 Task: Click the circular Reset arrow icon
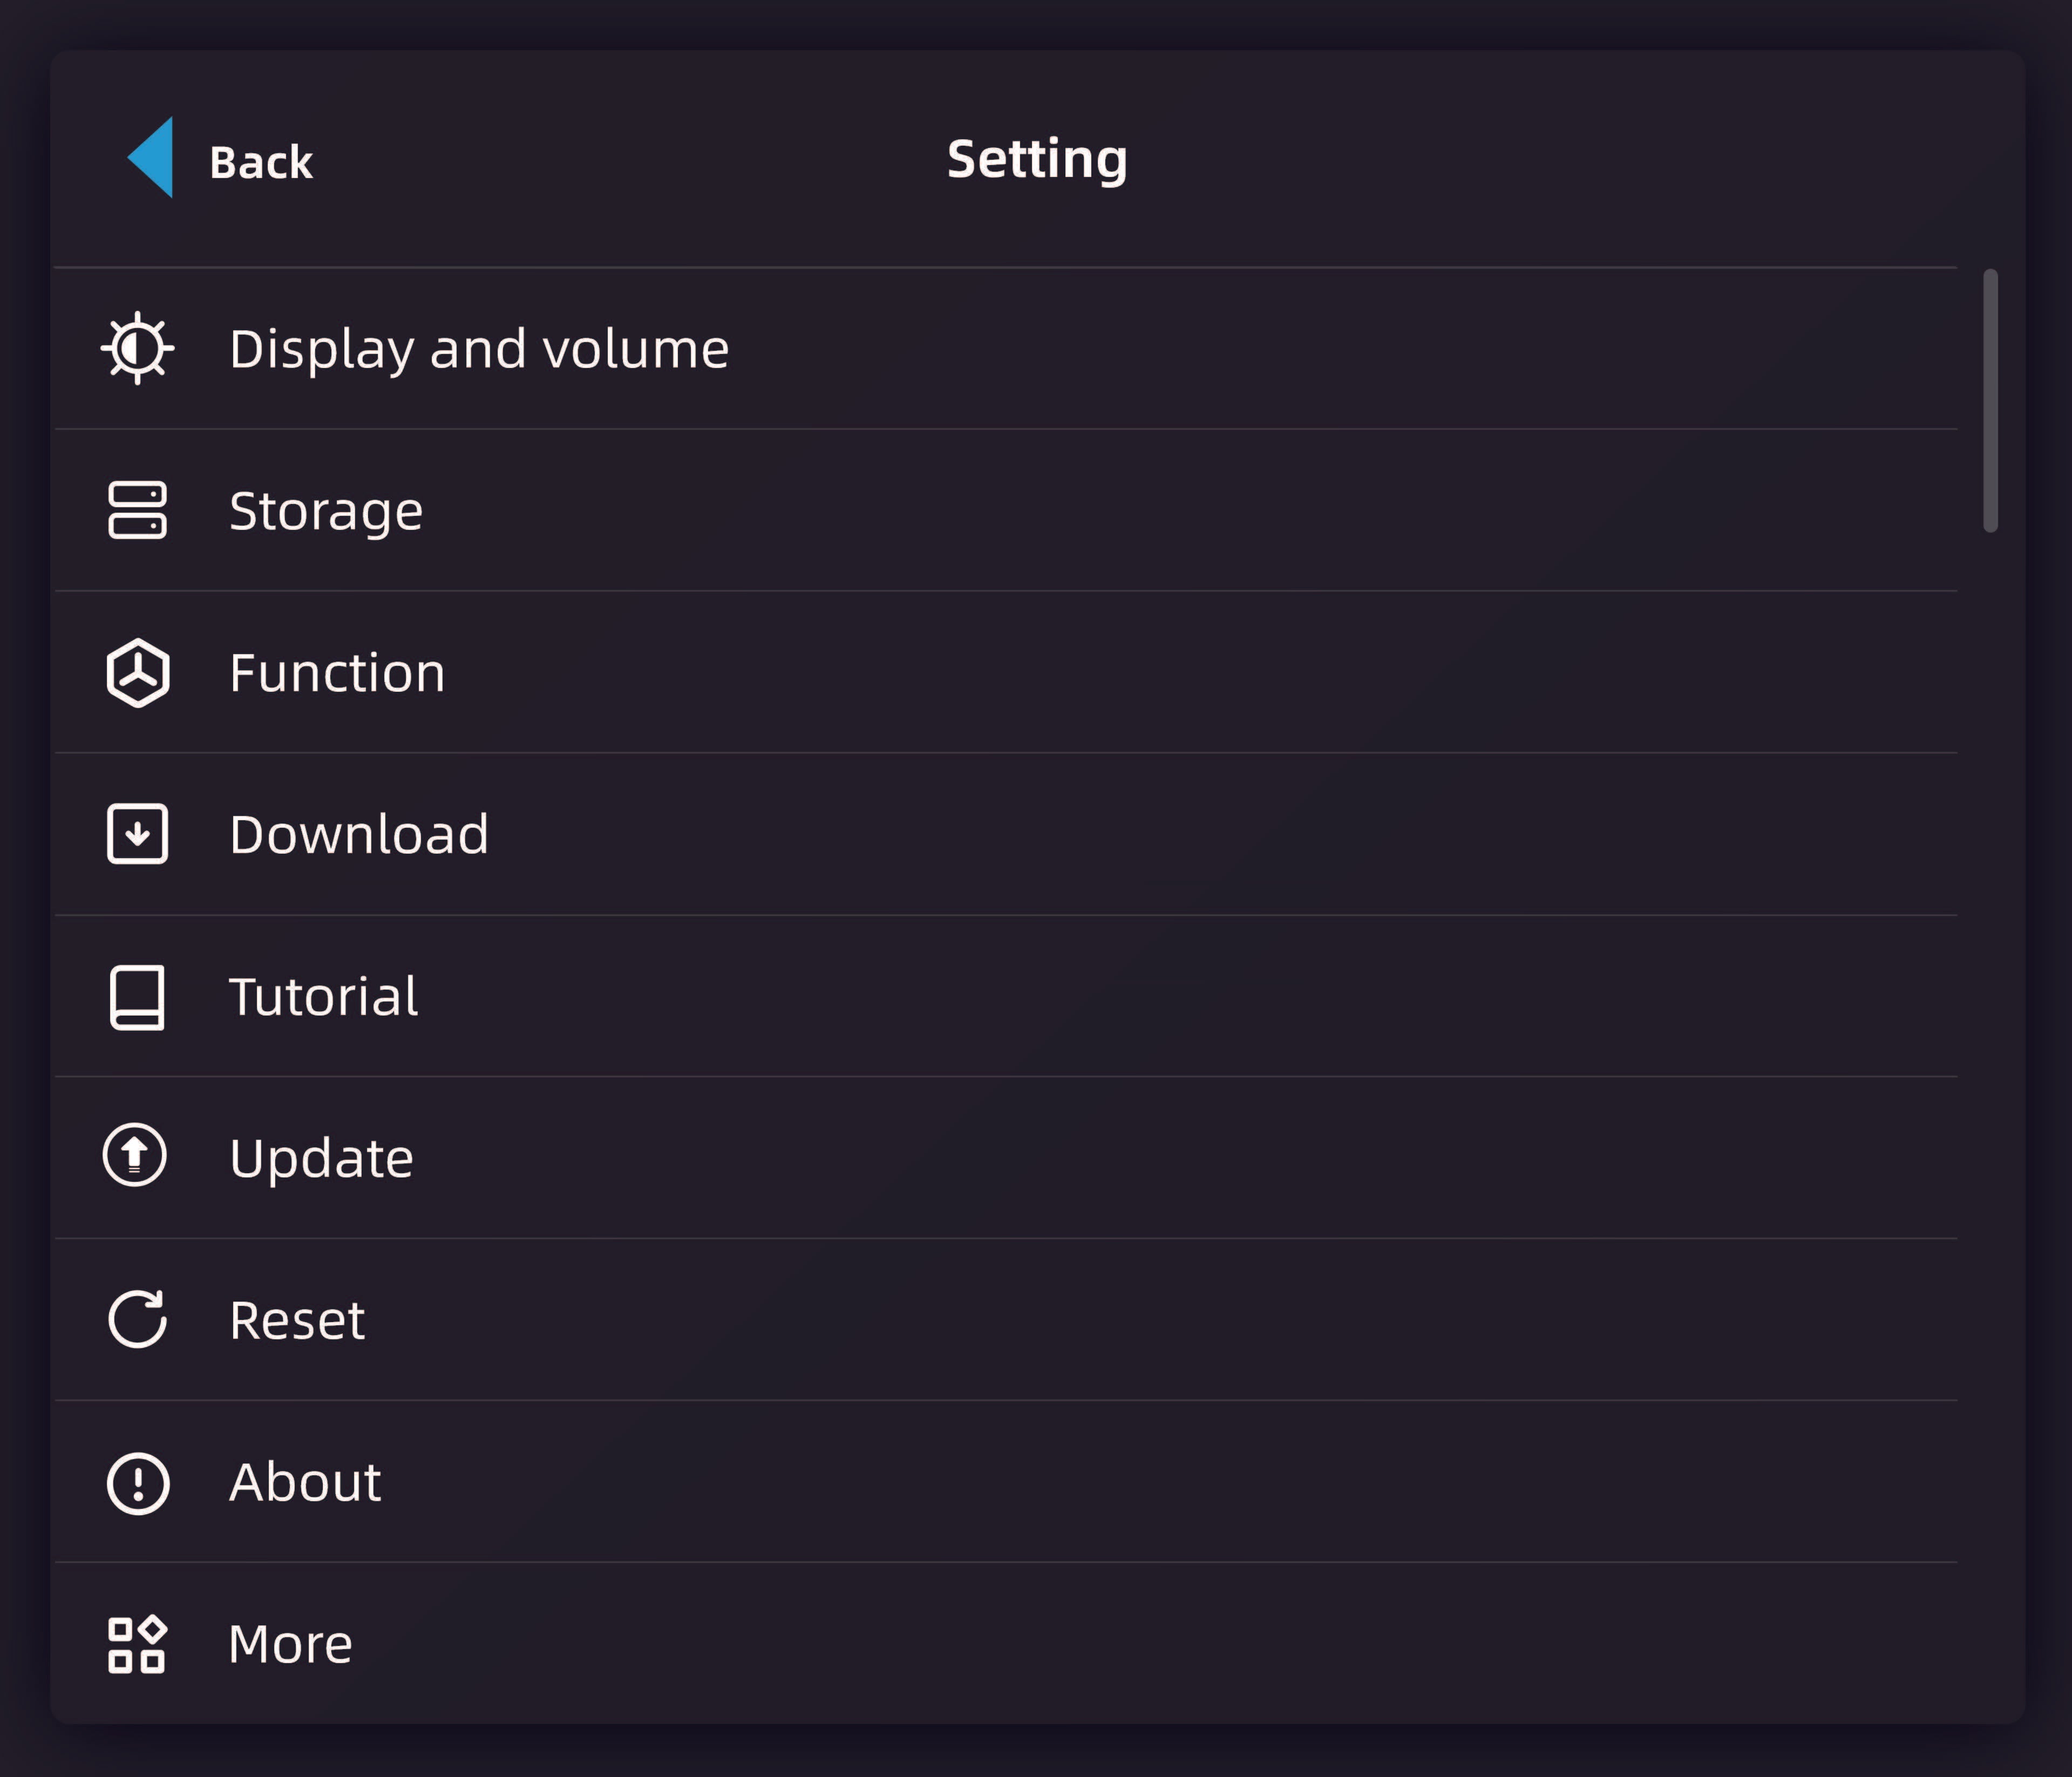(x=137, y=1319)
